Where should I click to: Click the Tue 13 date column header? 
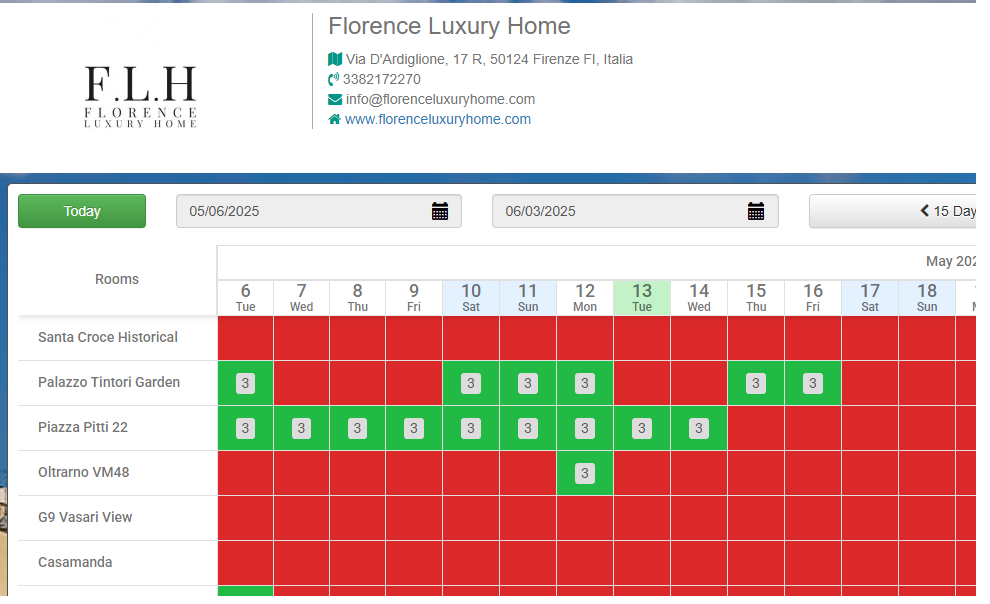coord(641,298)
